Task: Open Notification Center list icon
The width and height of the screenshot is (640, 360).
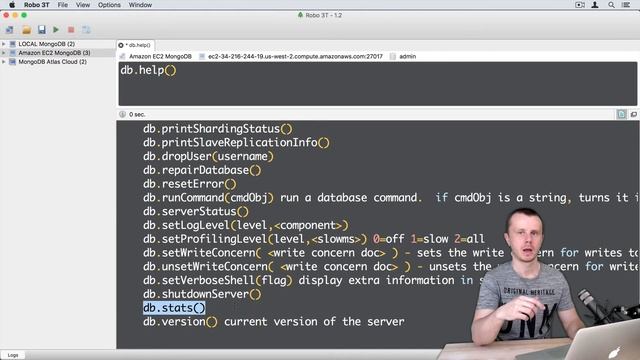Action: pos(626,5)
